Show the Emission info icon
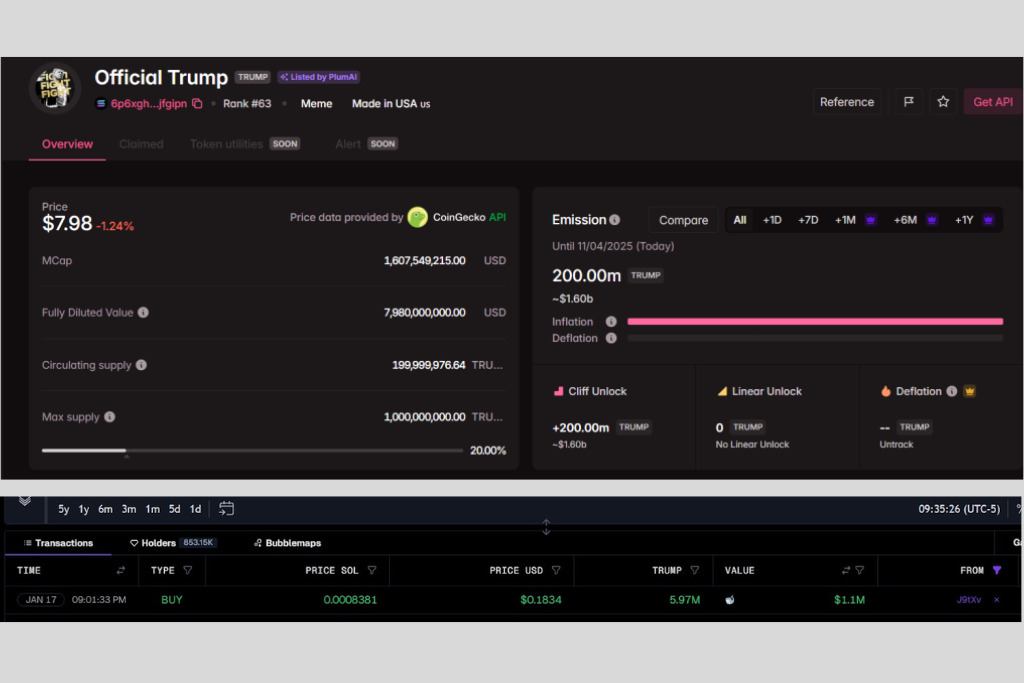This screenshot has height=683, width=1024. click(615, 220)
